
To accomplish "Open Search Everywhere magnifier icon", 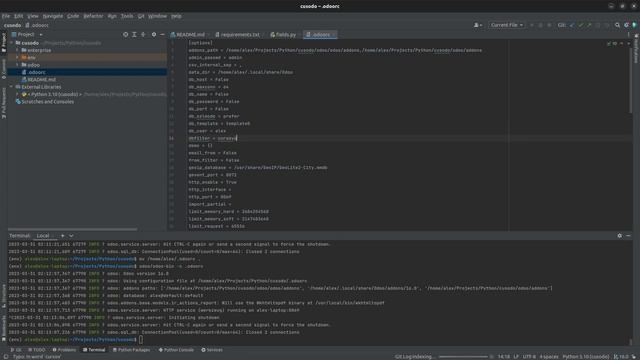I will pyautogui.click(x=617, y=25).
